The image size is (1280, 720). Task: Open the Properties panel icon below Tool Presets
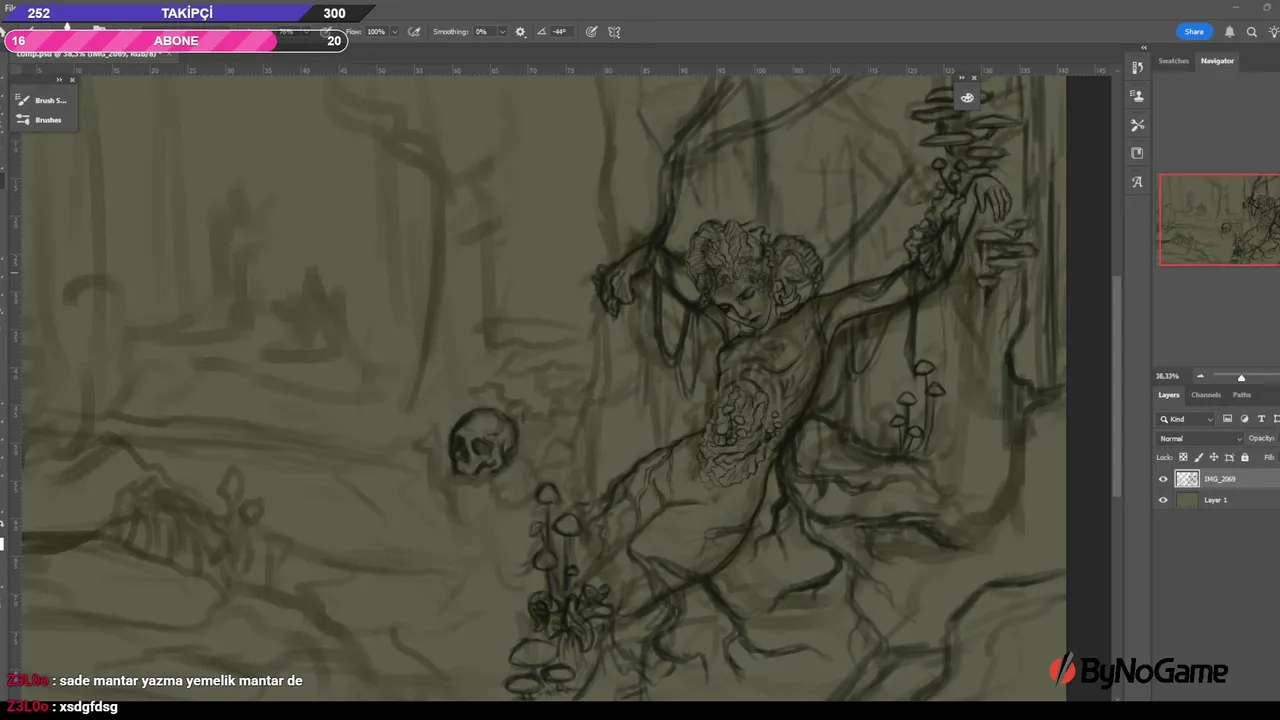(x=1137, y=153)
